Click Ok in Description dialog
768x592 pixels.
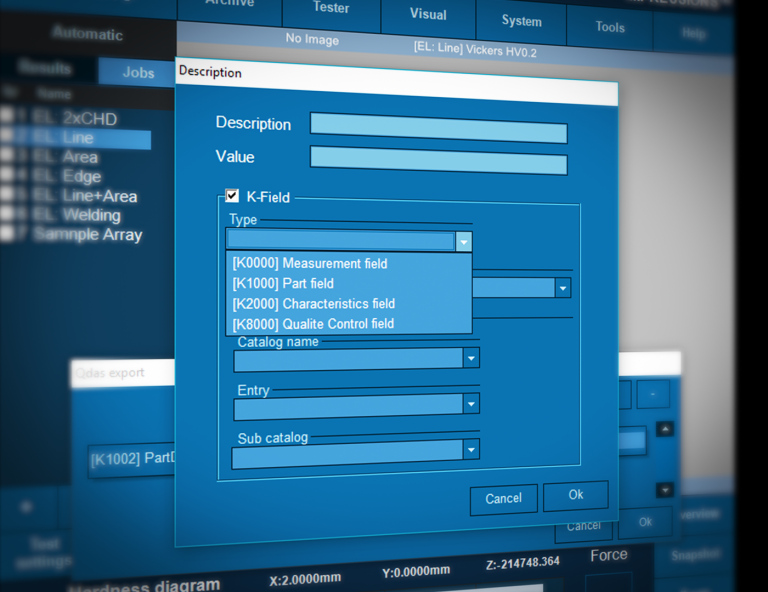(x=576, y=495)
